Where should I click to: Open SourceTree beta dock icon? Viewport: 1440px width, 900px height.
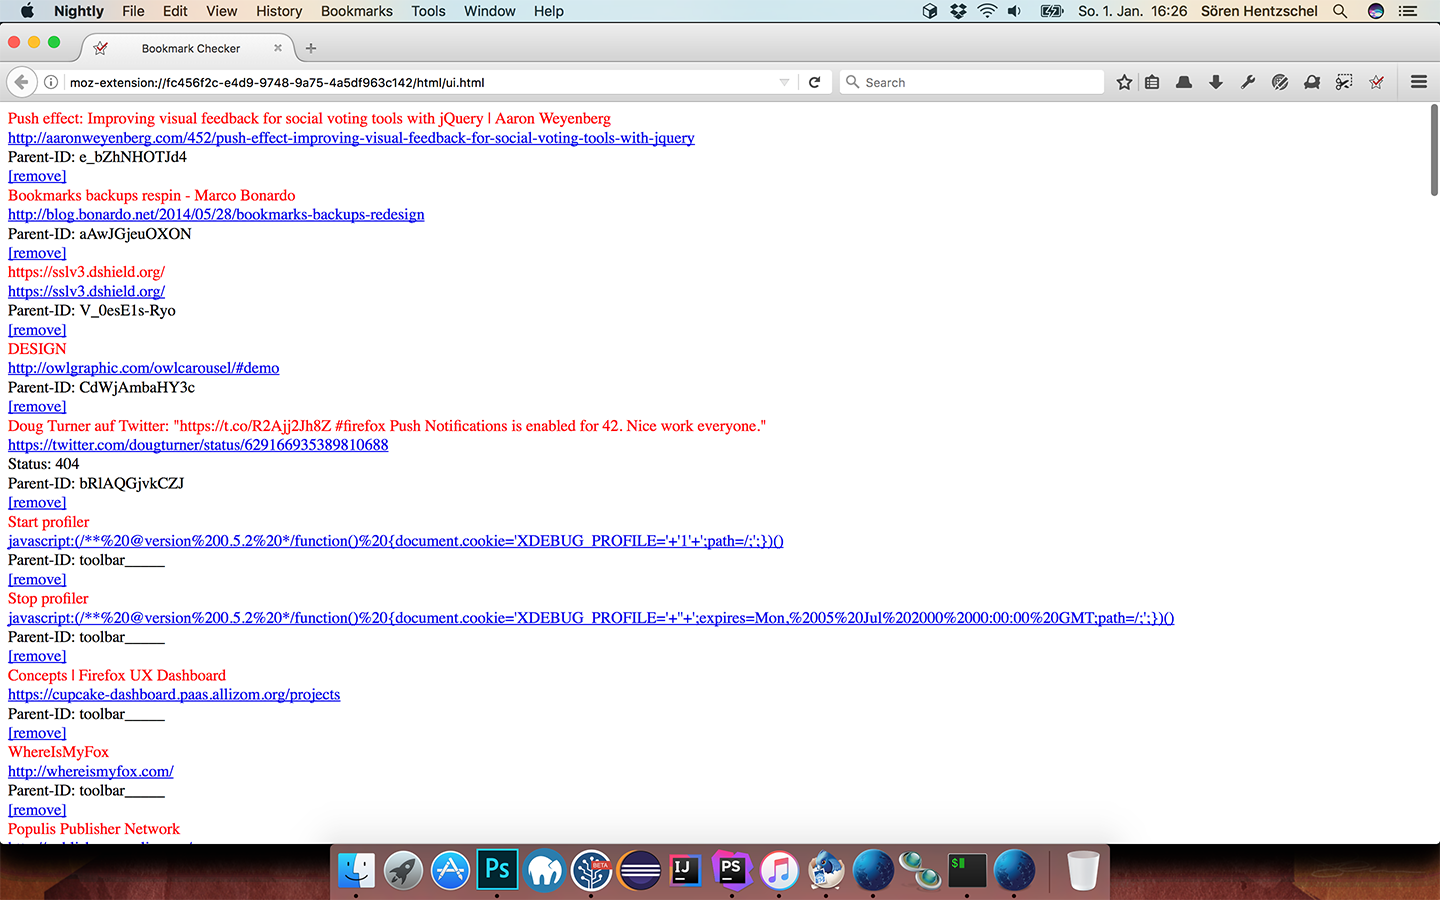pyautogui.click(x=591, y=870)
